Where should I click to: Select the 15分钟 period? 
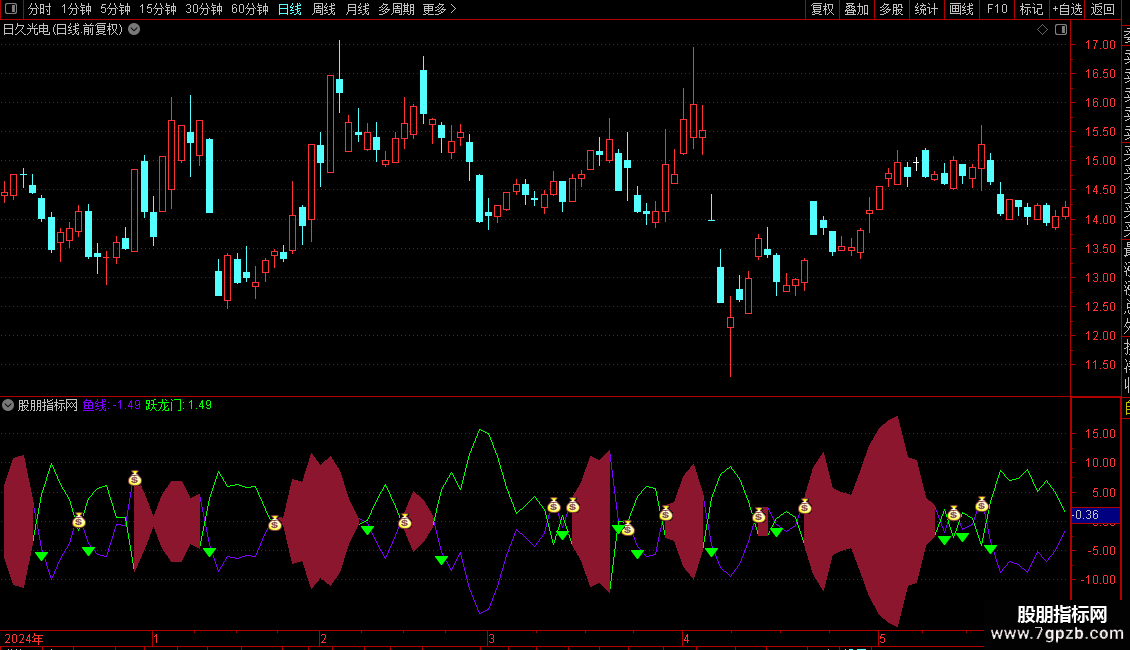point(158,9)
